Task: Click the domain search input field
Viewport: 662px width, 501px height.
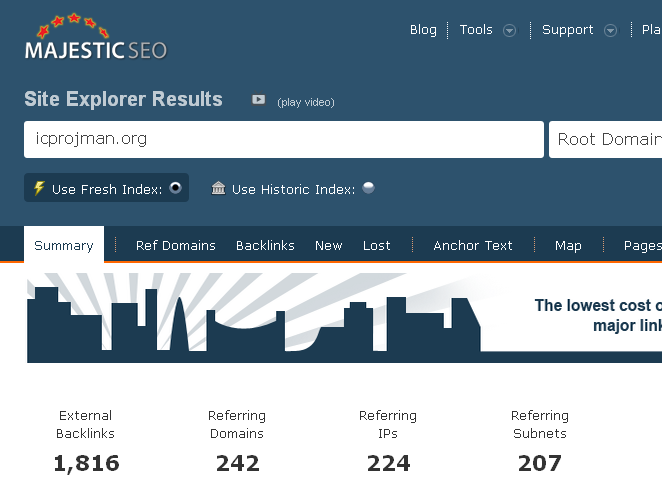Action: [x=283, y=140]
